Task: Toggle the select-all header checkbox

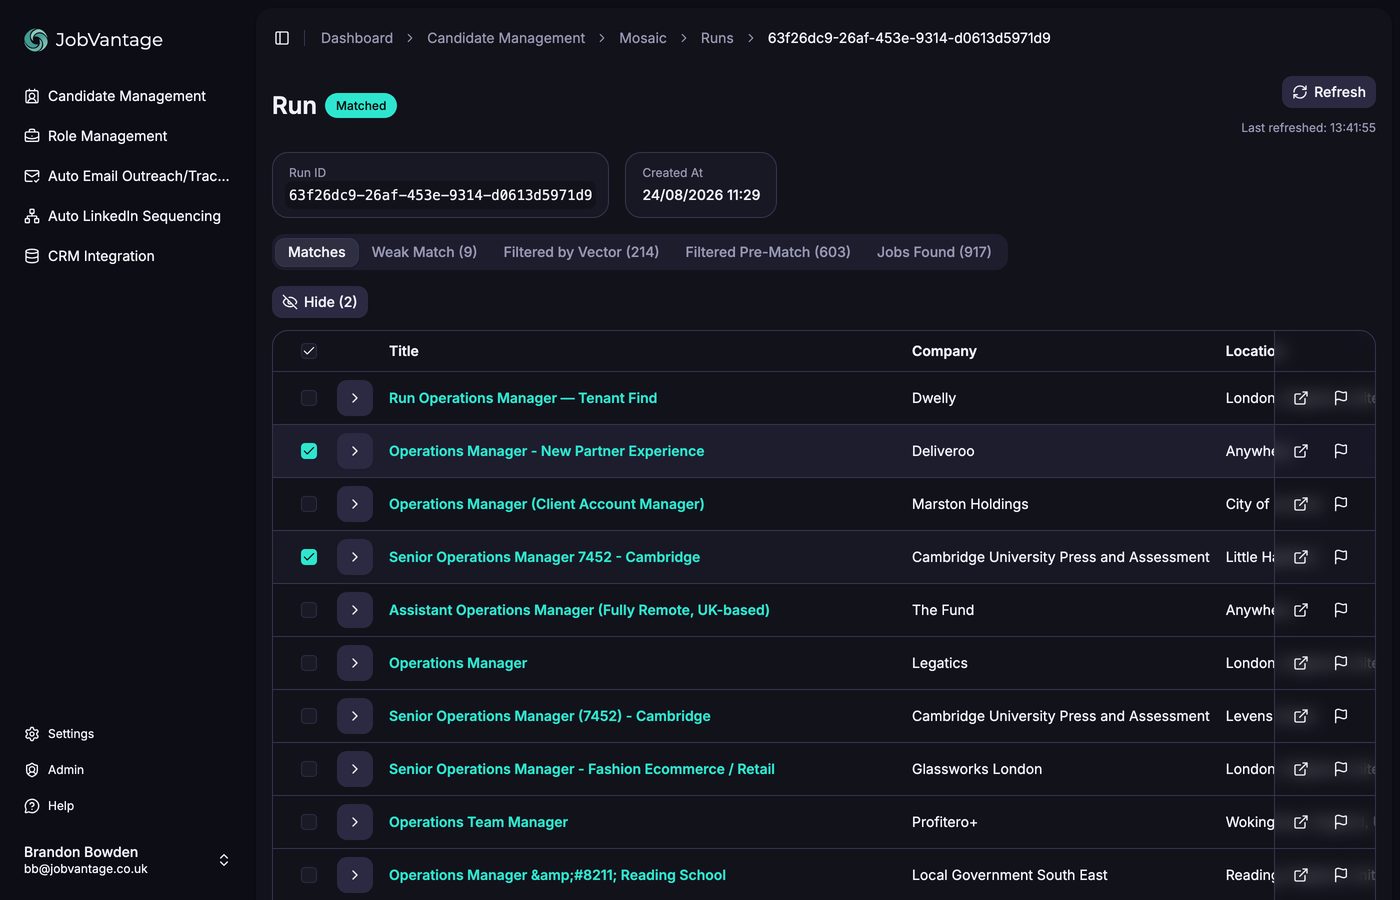Action: [x=309, y=351]
